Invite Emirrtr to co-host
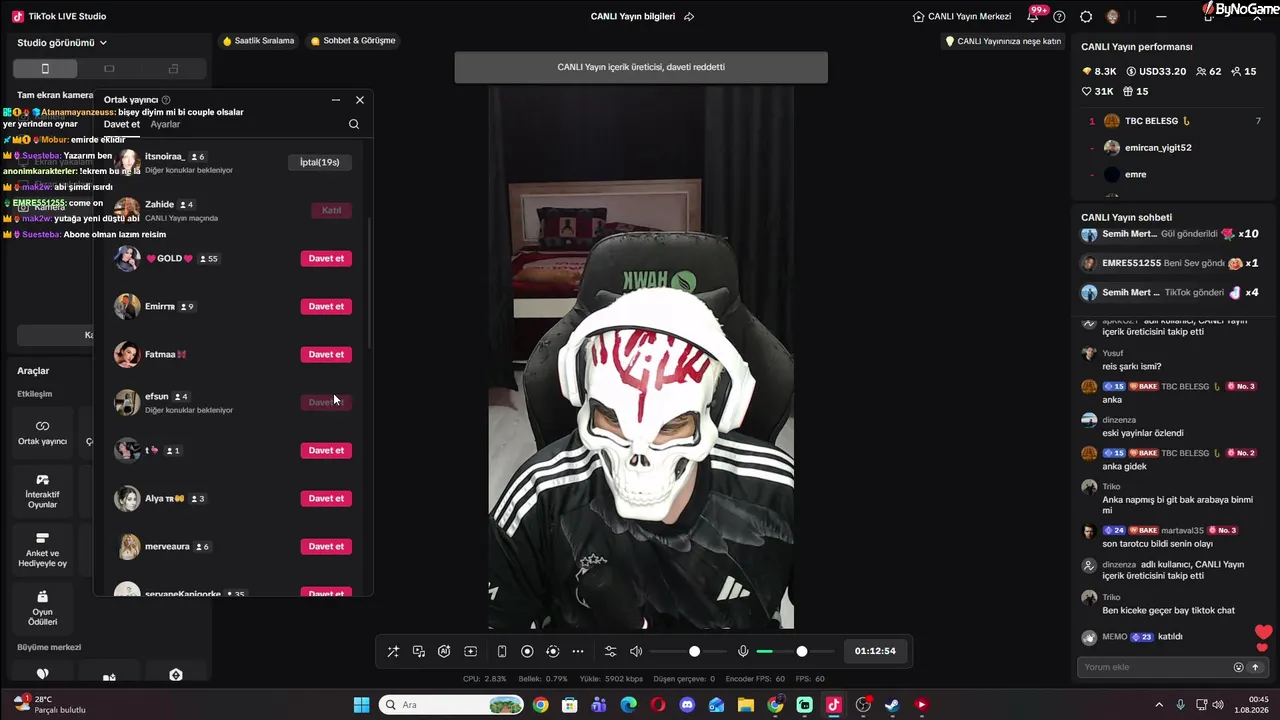1280x720 pixels. click(326, 306)
